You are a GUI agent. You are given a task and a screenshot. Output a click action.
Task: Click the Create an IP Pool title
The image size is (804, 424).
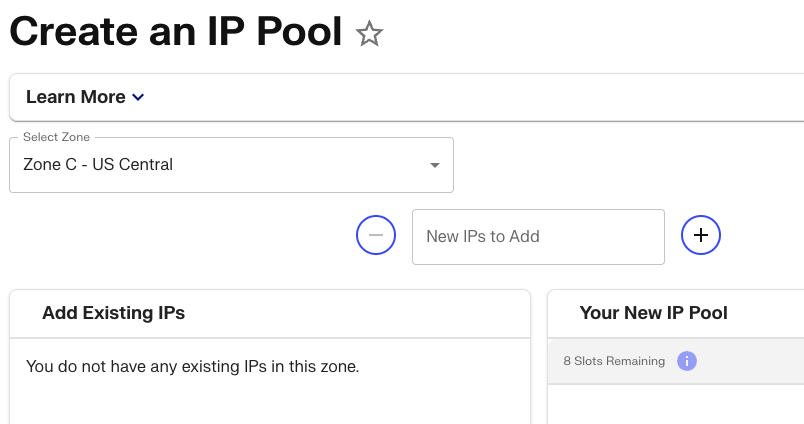[176, 32]
